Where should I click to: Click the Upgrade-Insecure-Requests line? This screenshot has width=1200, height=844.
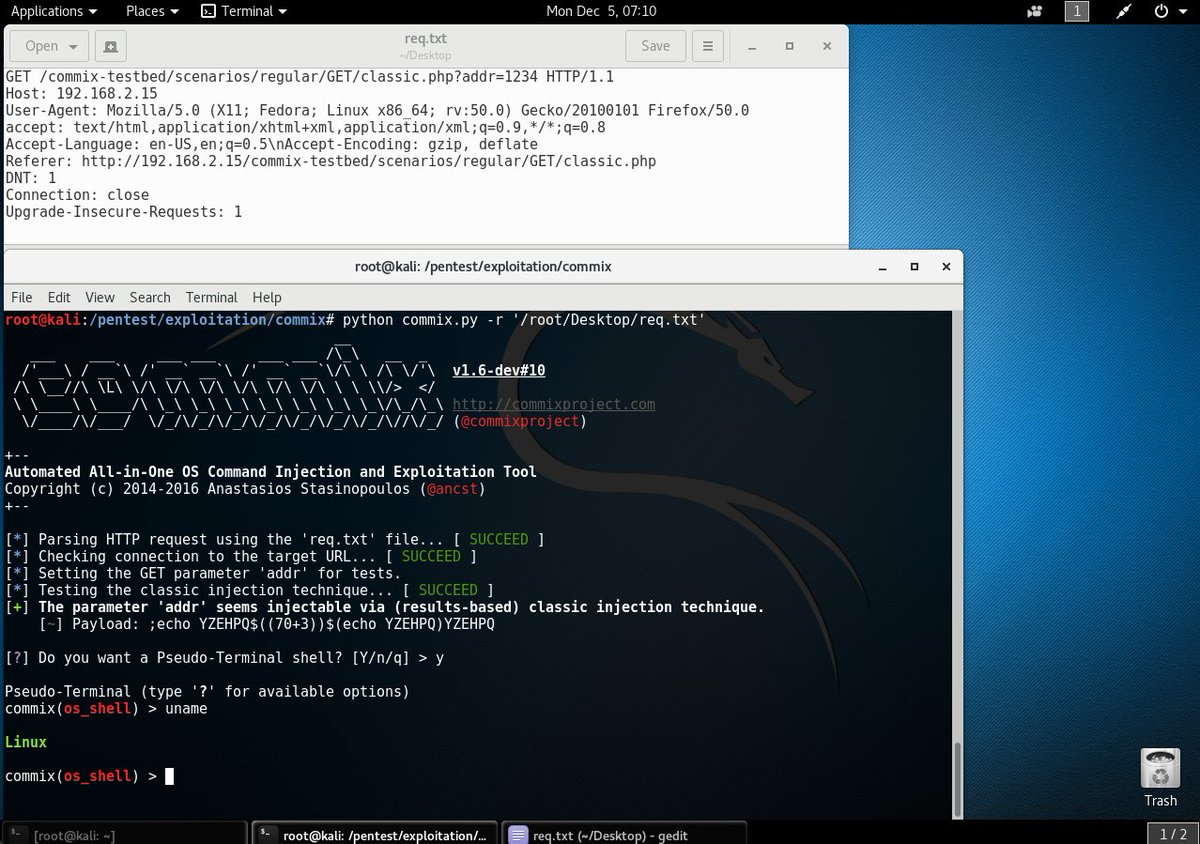(123, 212)
